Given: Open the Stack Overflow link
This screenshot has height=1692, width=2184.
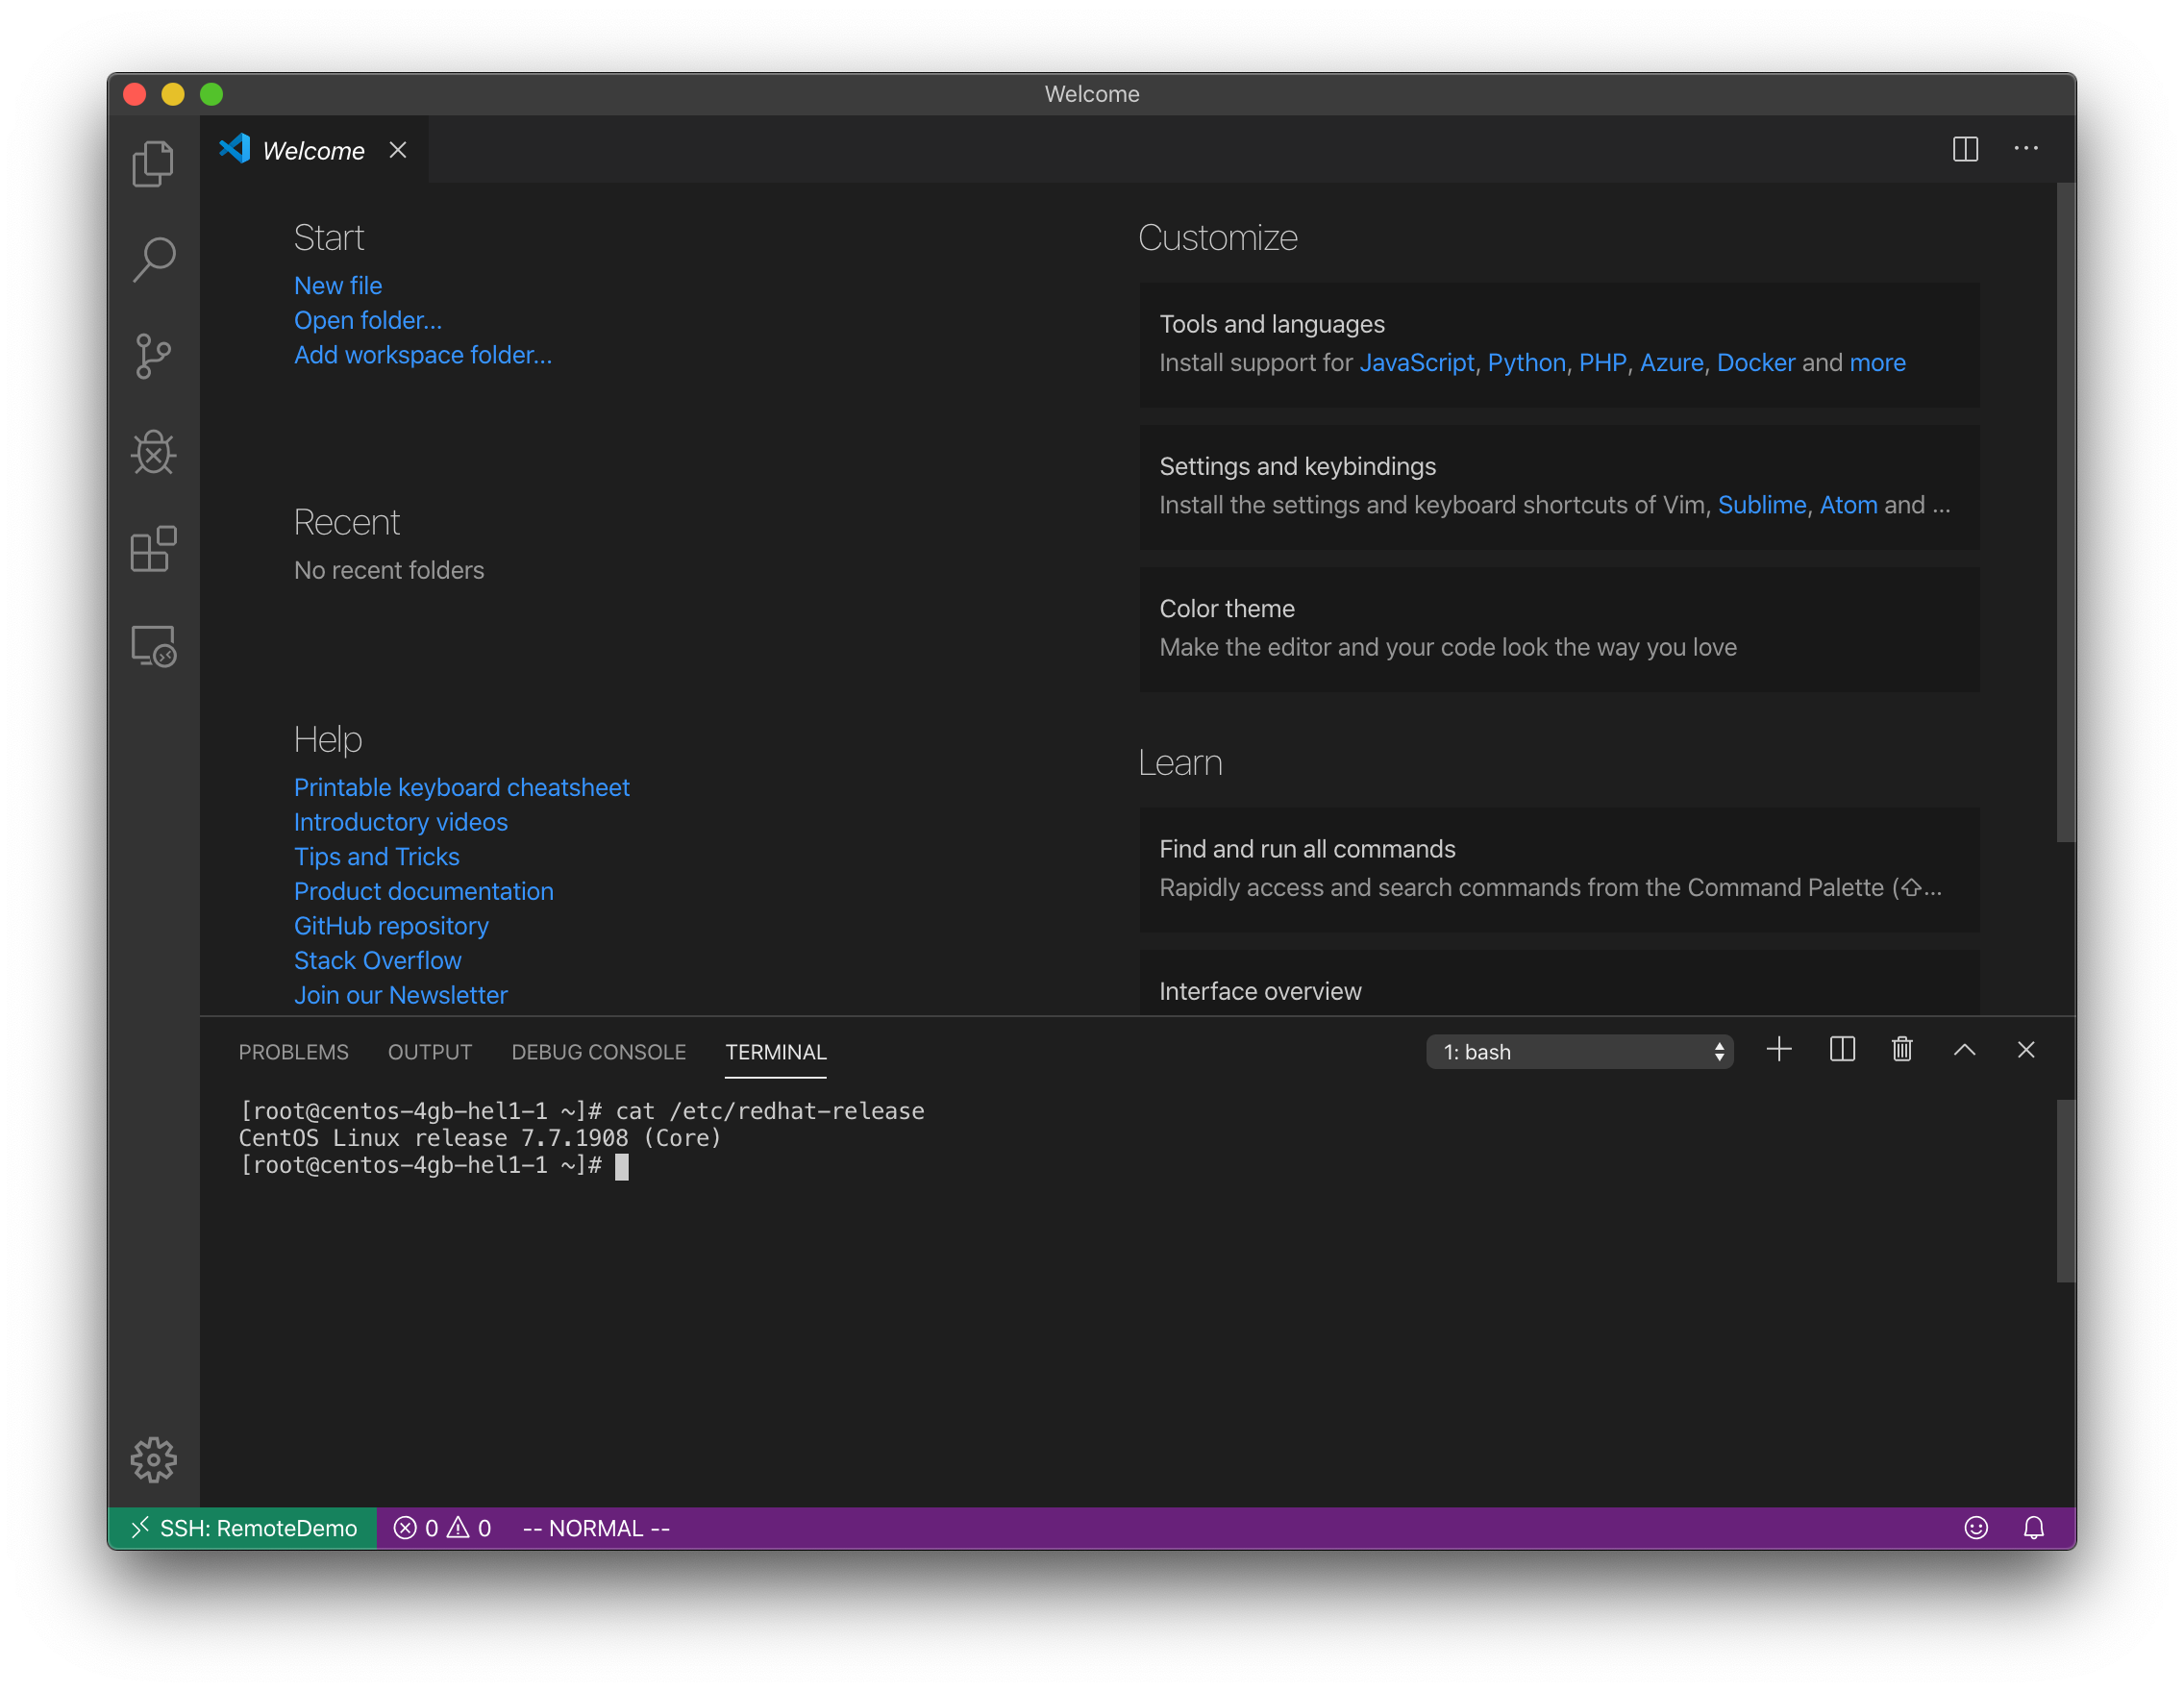Looking at the screenshot, I should pyautogui.click(x=378, y=961).
